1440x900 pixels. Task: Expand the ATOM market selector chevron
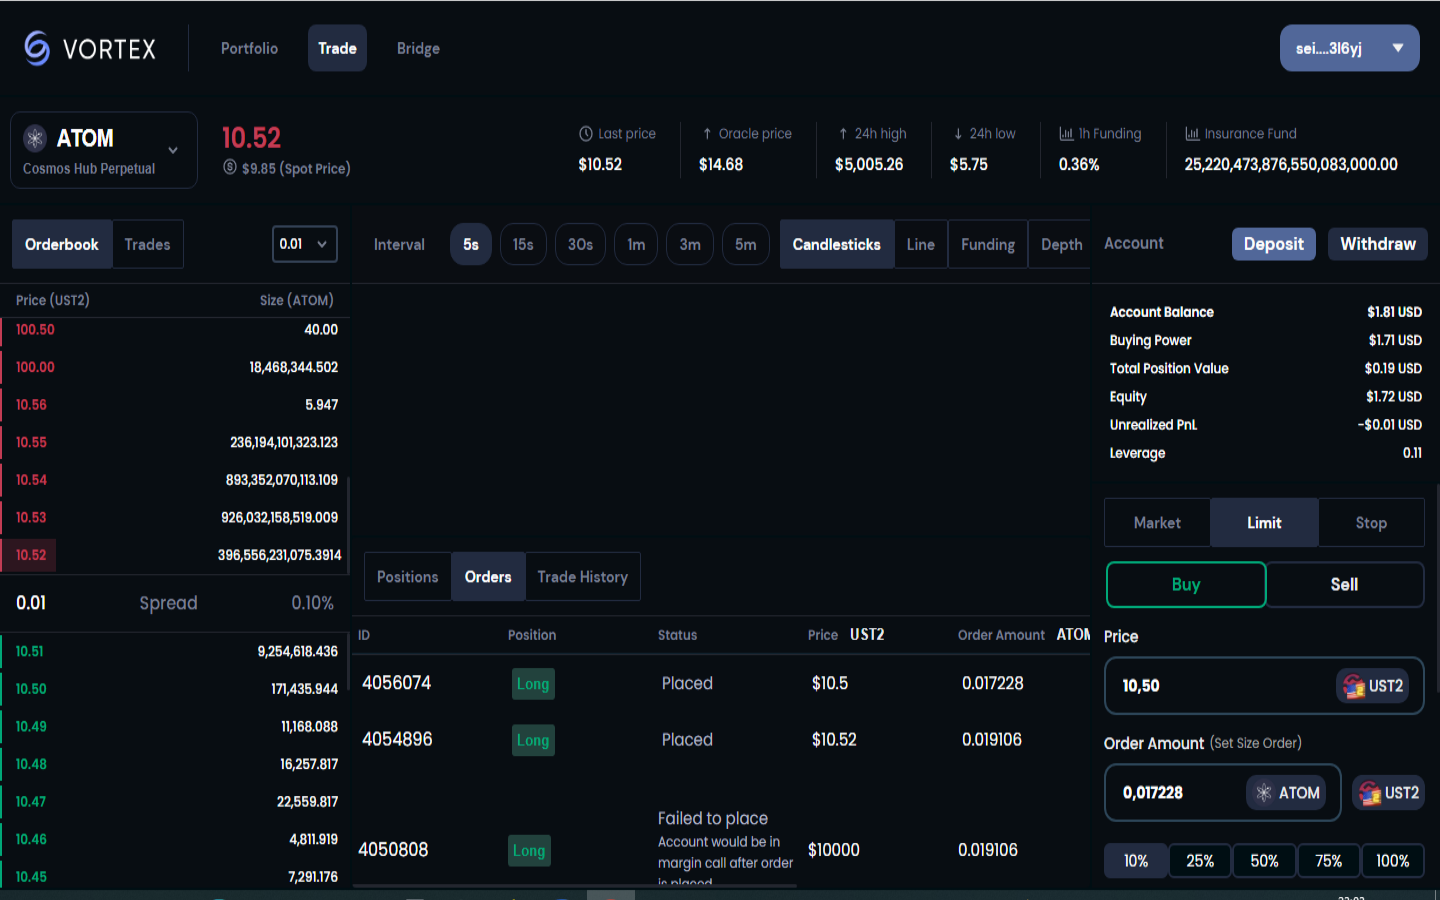point(173,150)
